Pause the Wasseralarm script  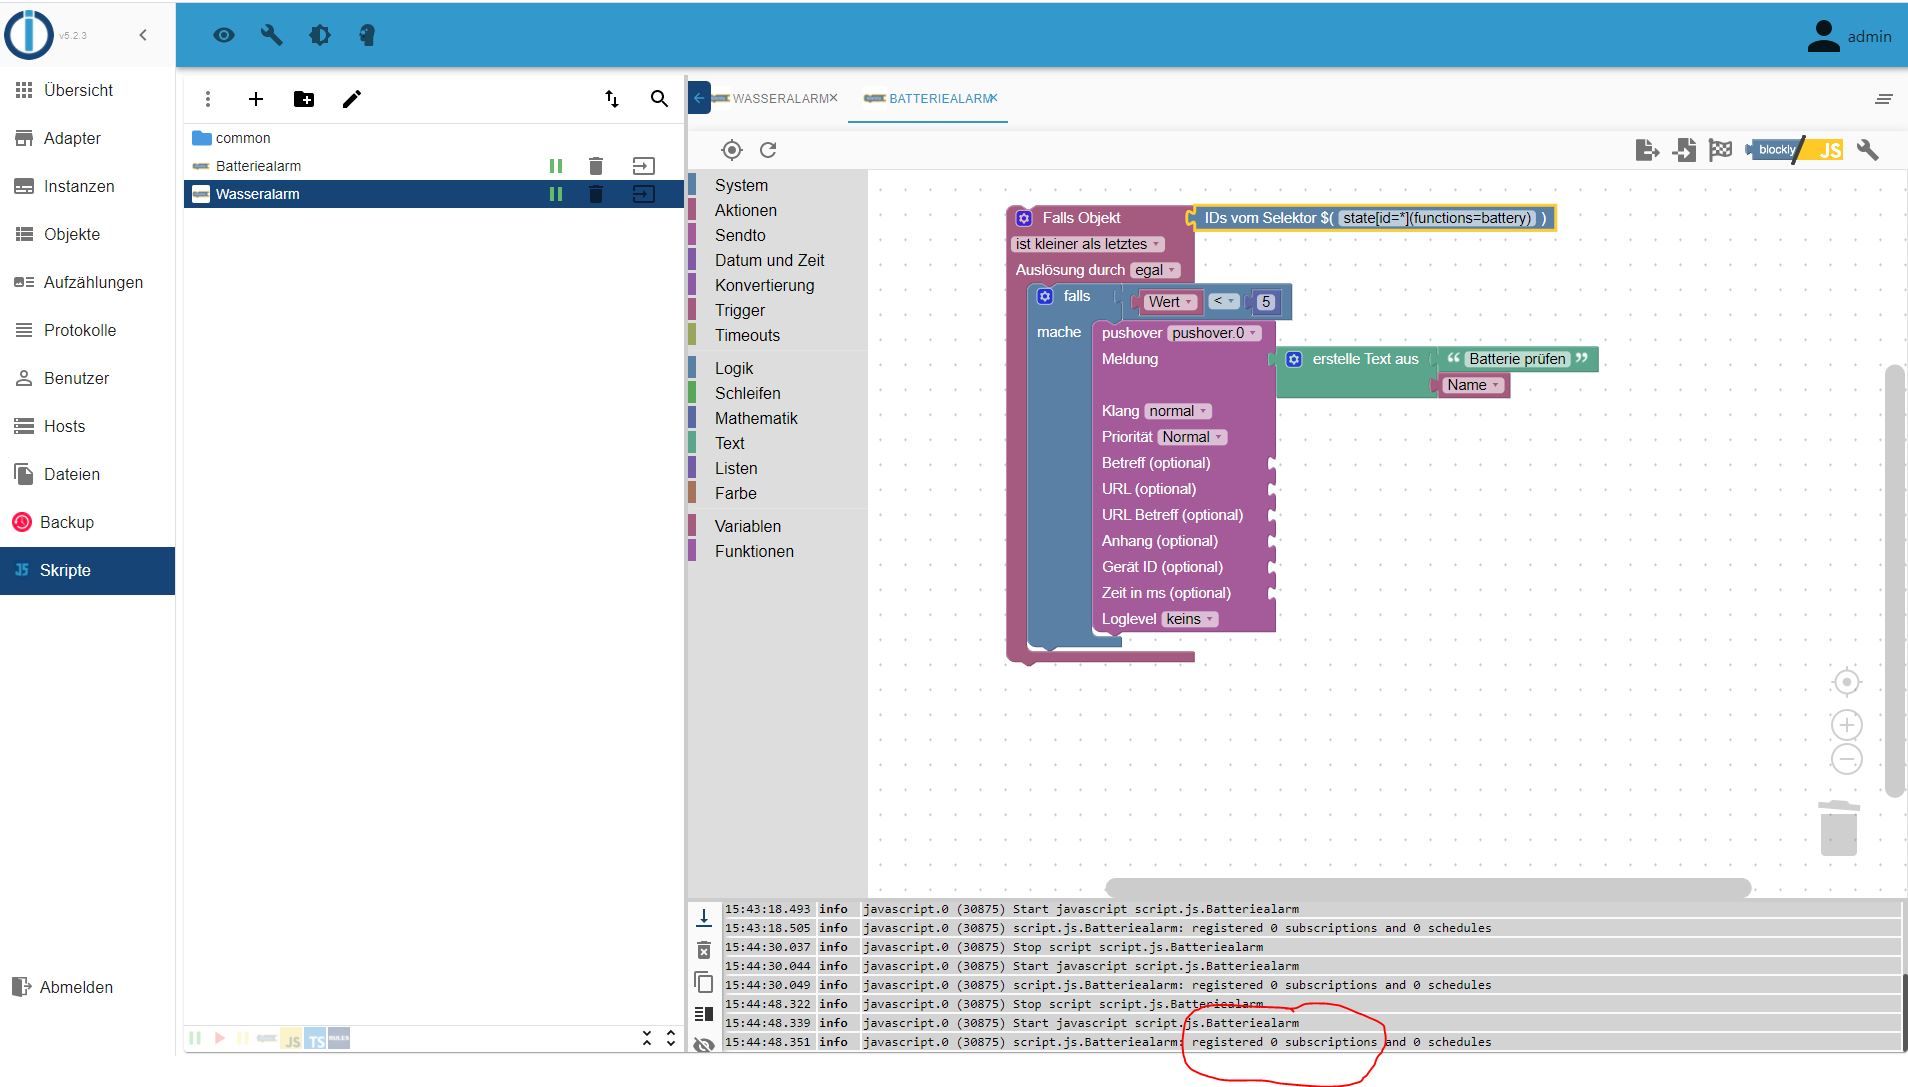click(556, 194)
